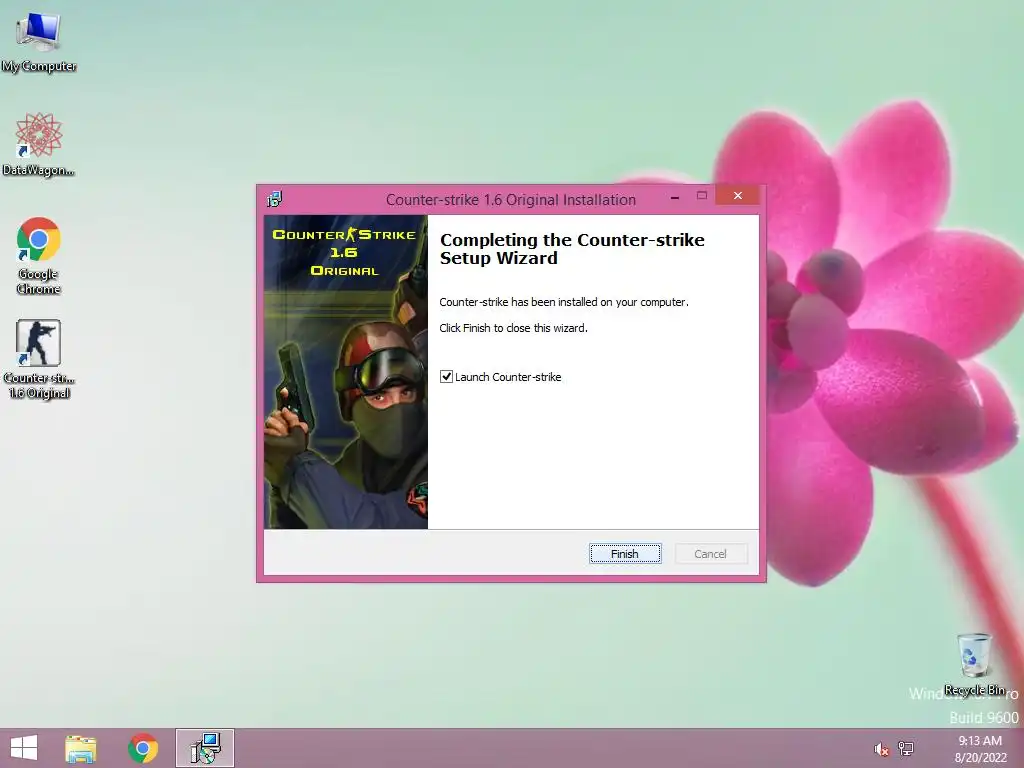Close the Counter-strike installation window

coord(738,195)
